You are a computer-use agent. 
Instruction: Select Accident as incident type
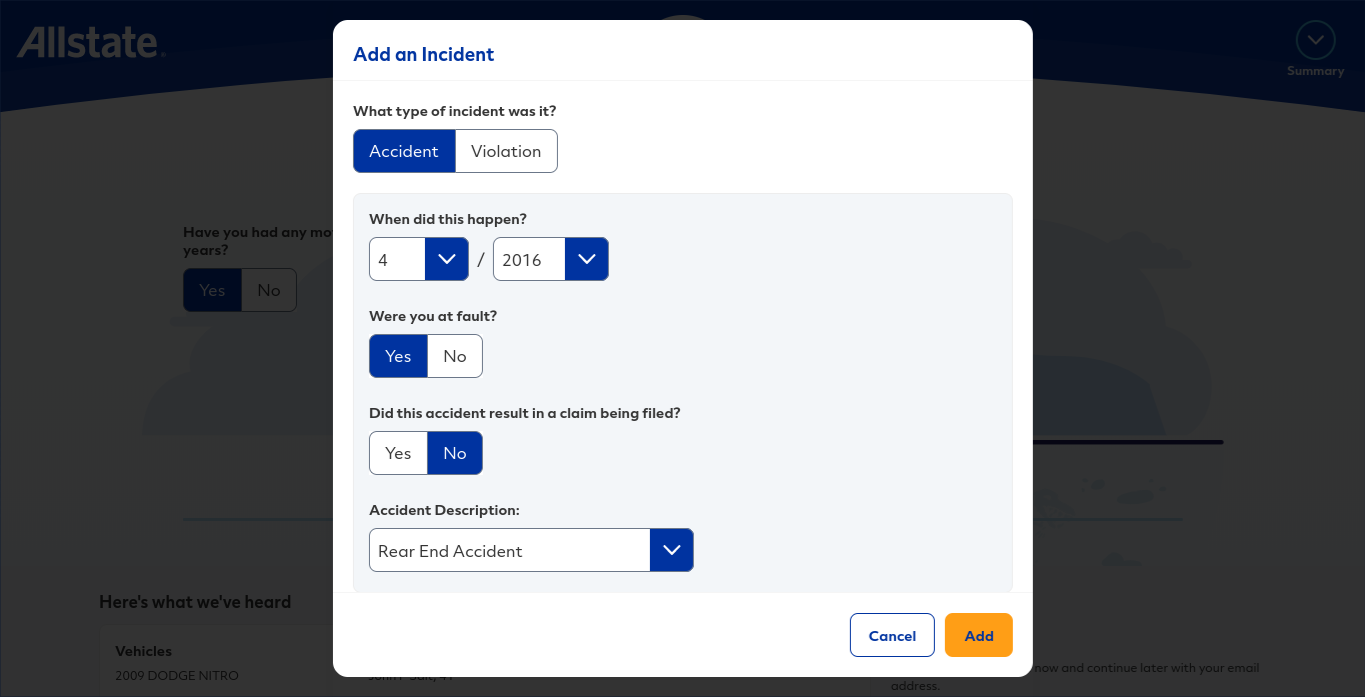coord(404,151)
